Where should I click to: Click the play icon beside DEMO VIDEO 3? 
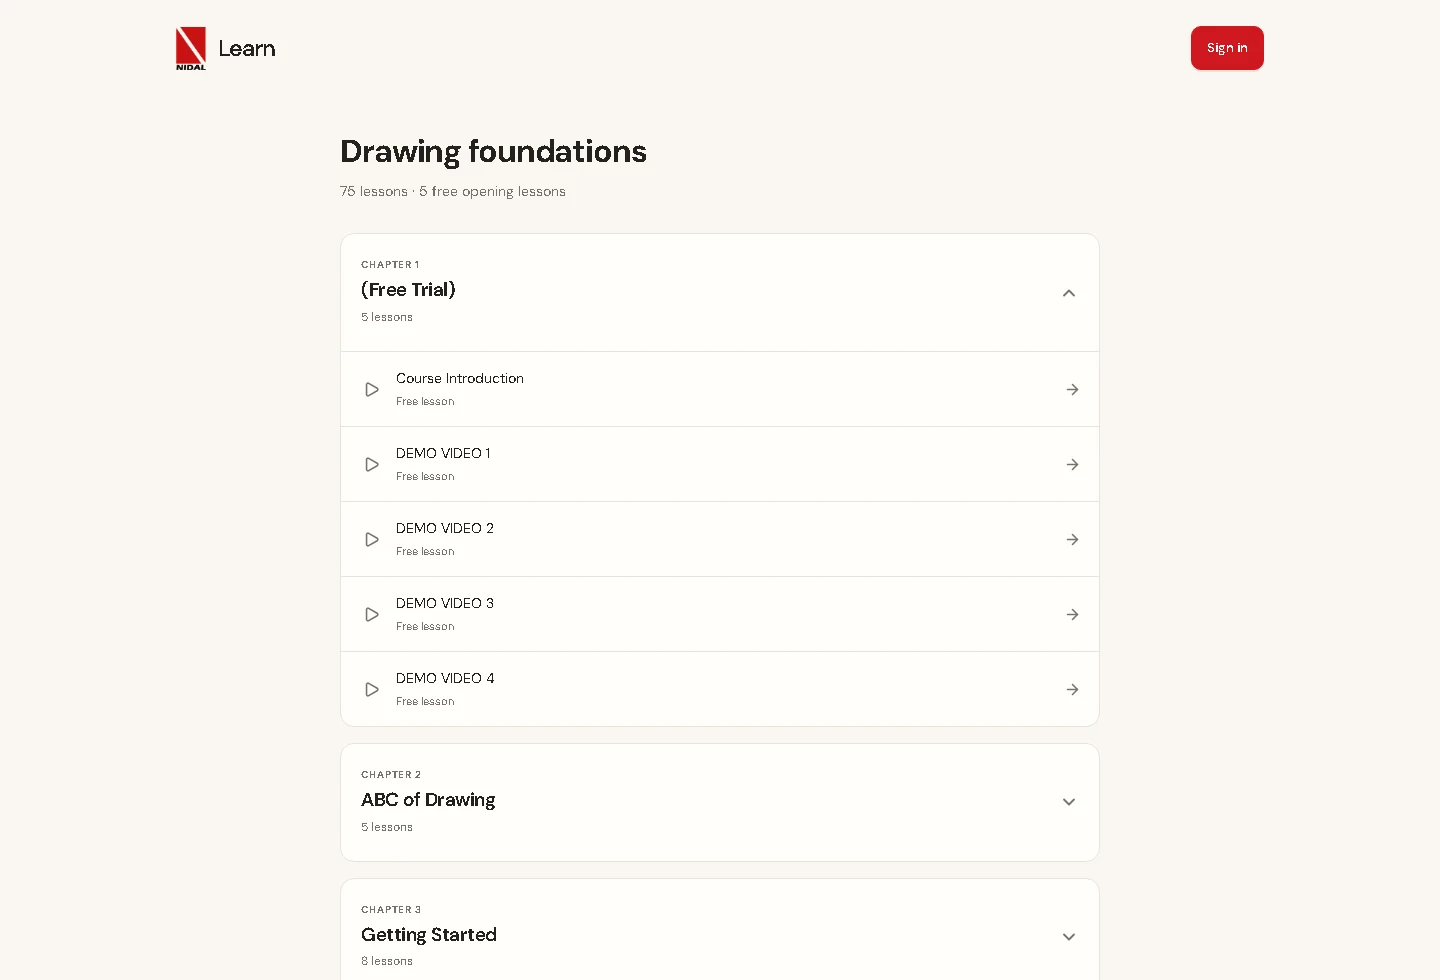pos(372,615)
